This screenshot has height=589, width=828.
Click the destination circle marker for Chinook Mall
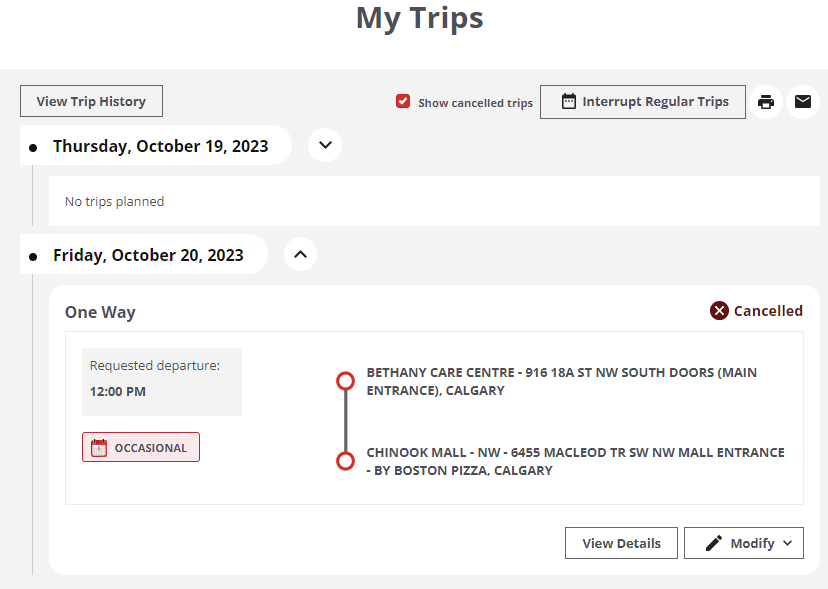coord(345,461)
